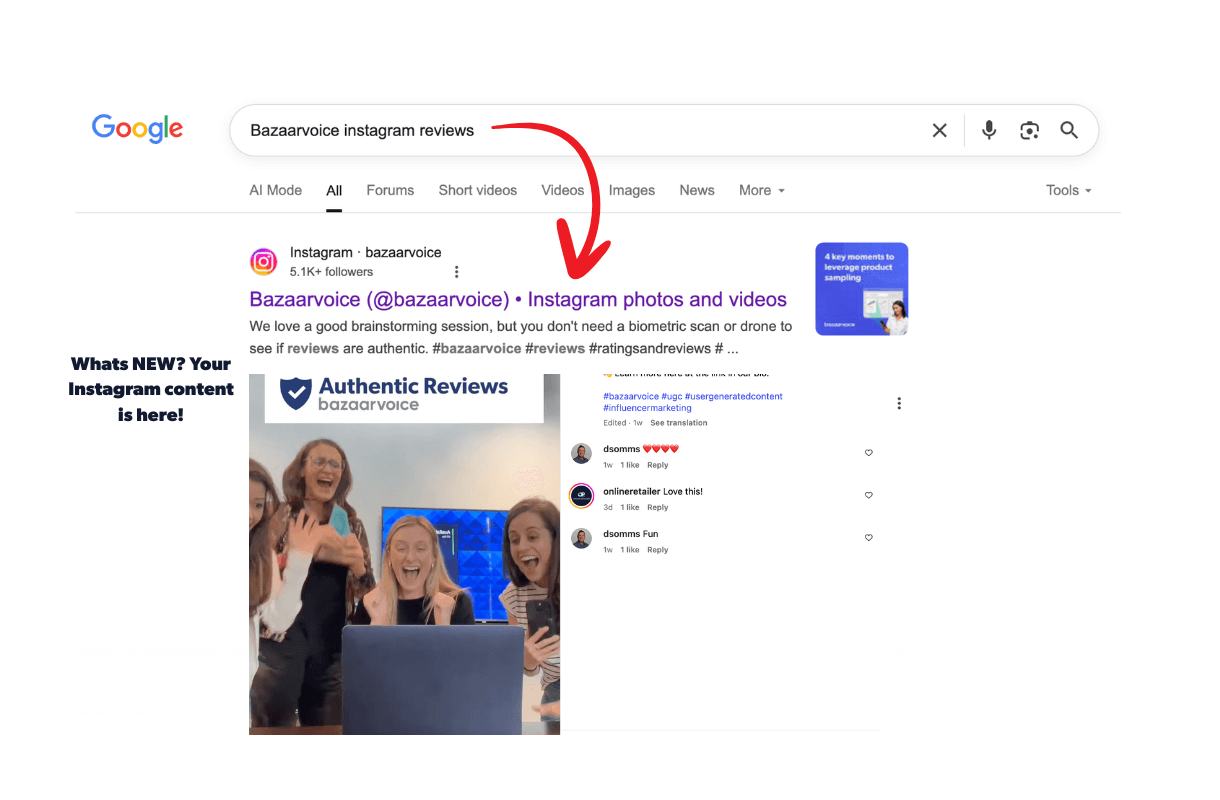The width and height of the screenshot is (1220, 800).
Task: Reply to the dsomms hearts comment
Action: [x=657, y=465]
